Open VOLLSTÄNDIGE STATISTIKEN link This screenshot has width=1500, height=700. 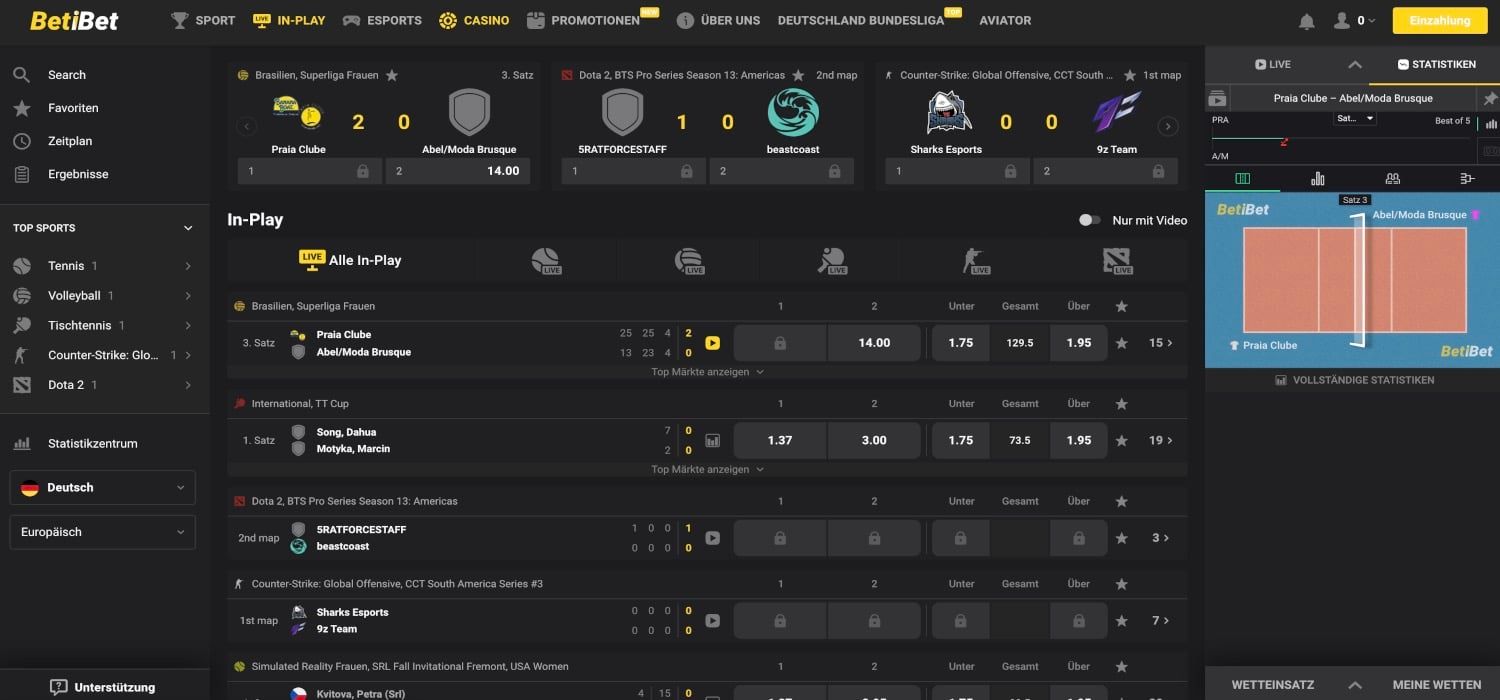[1354, 380]
